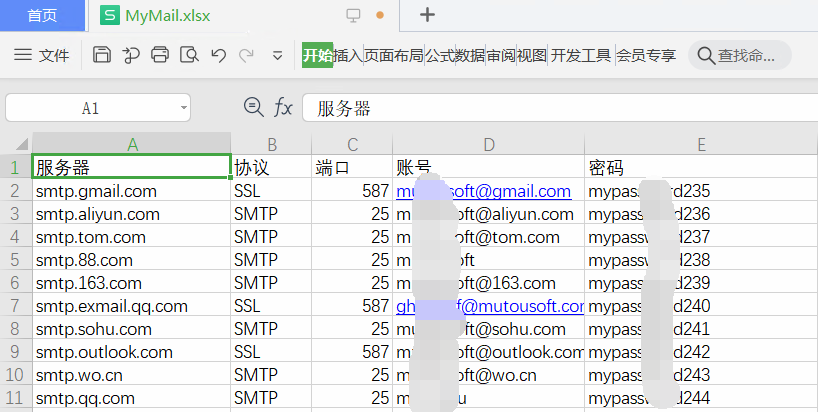
Task: Open the mutousoft.com email hyperlink
Action: point(490,306)
